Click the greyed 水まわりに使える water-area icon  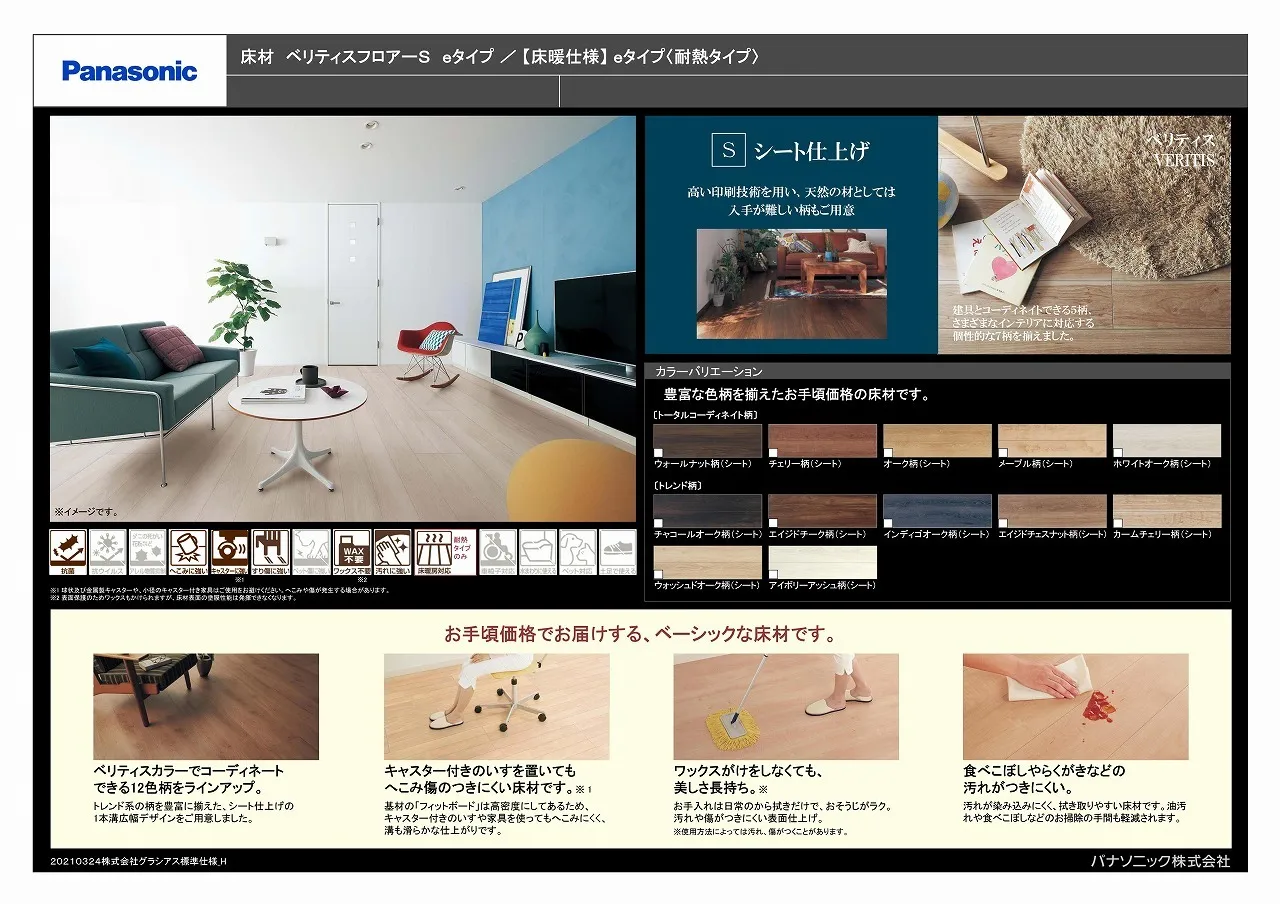click(x=537, y=552)
